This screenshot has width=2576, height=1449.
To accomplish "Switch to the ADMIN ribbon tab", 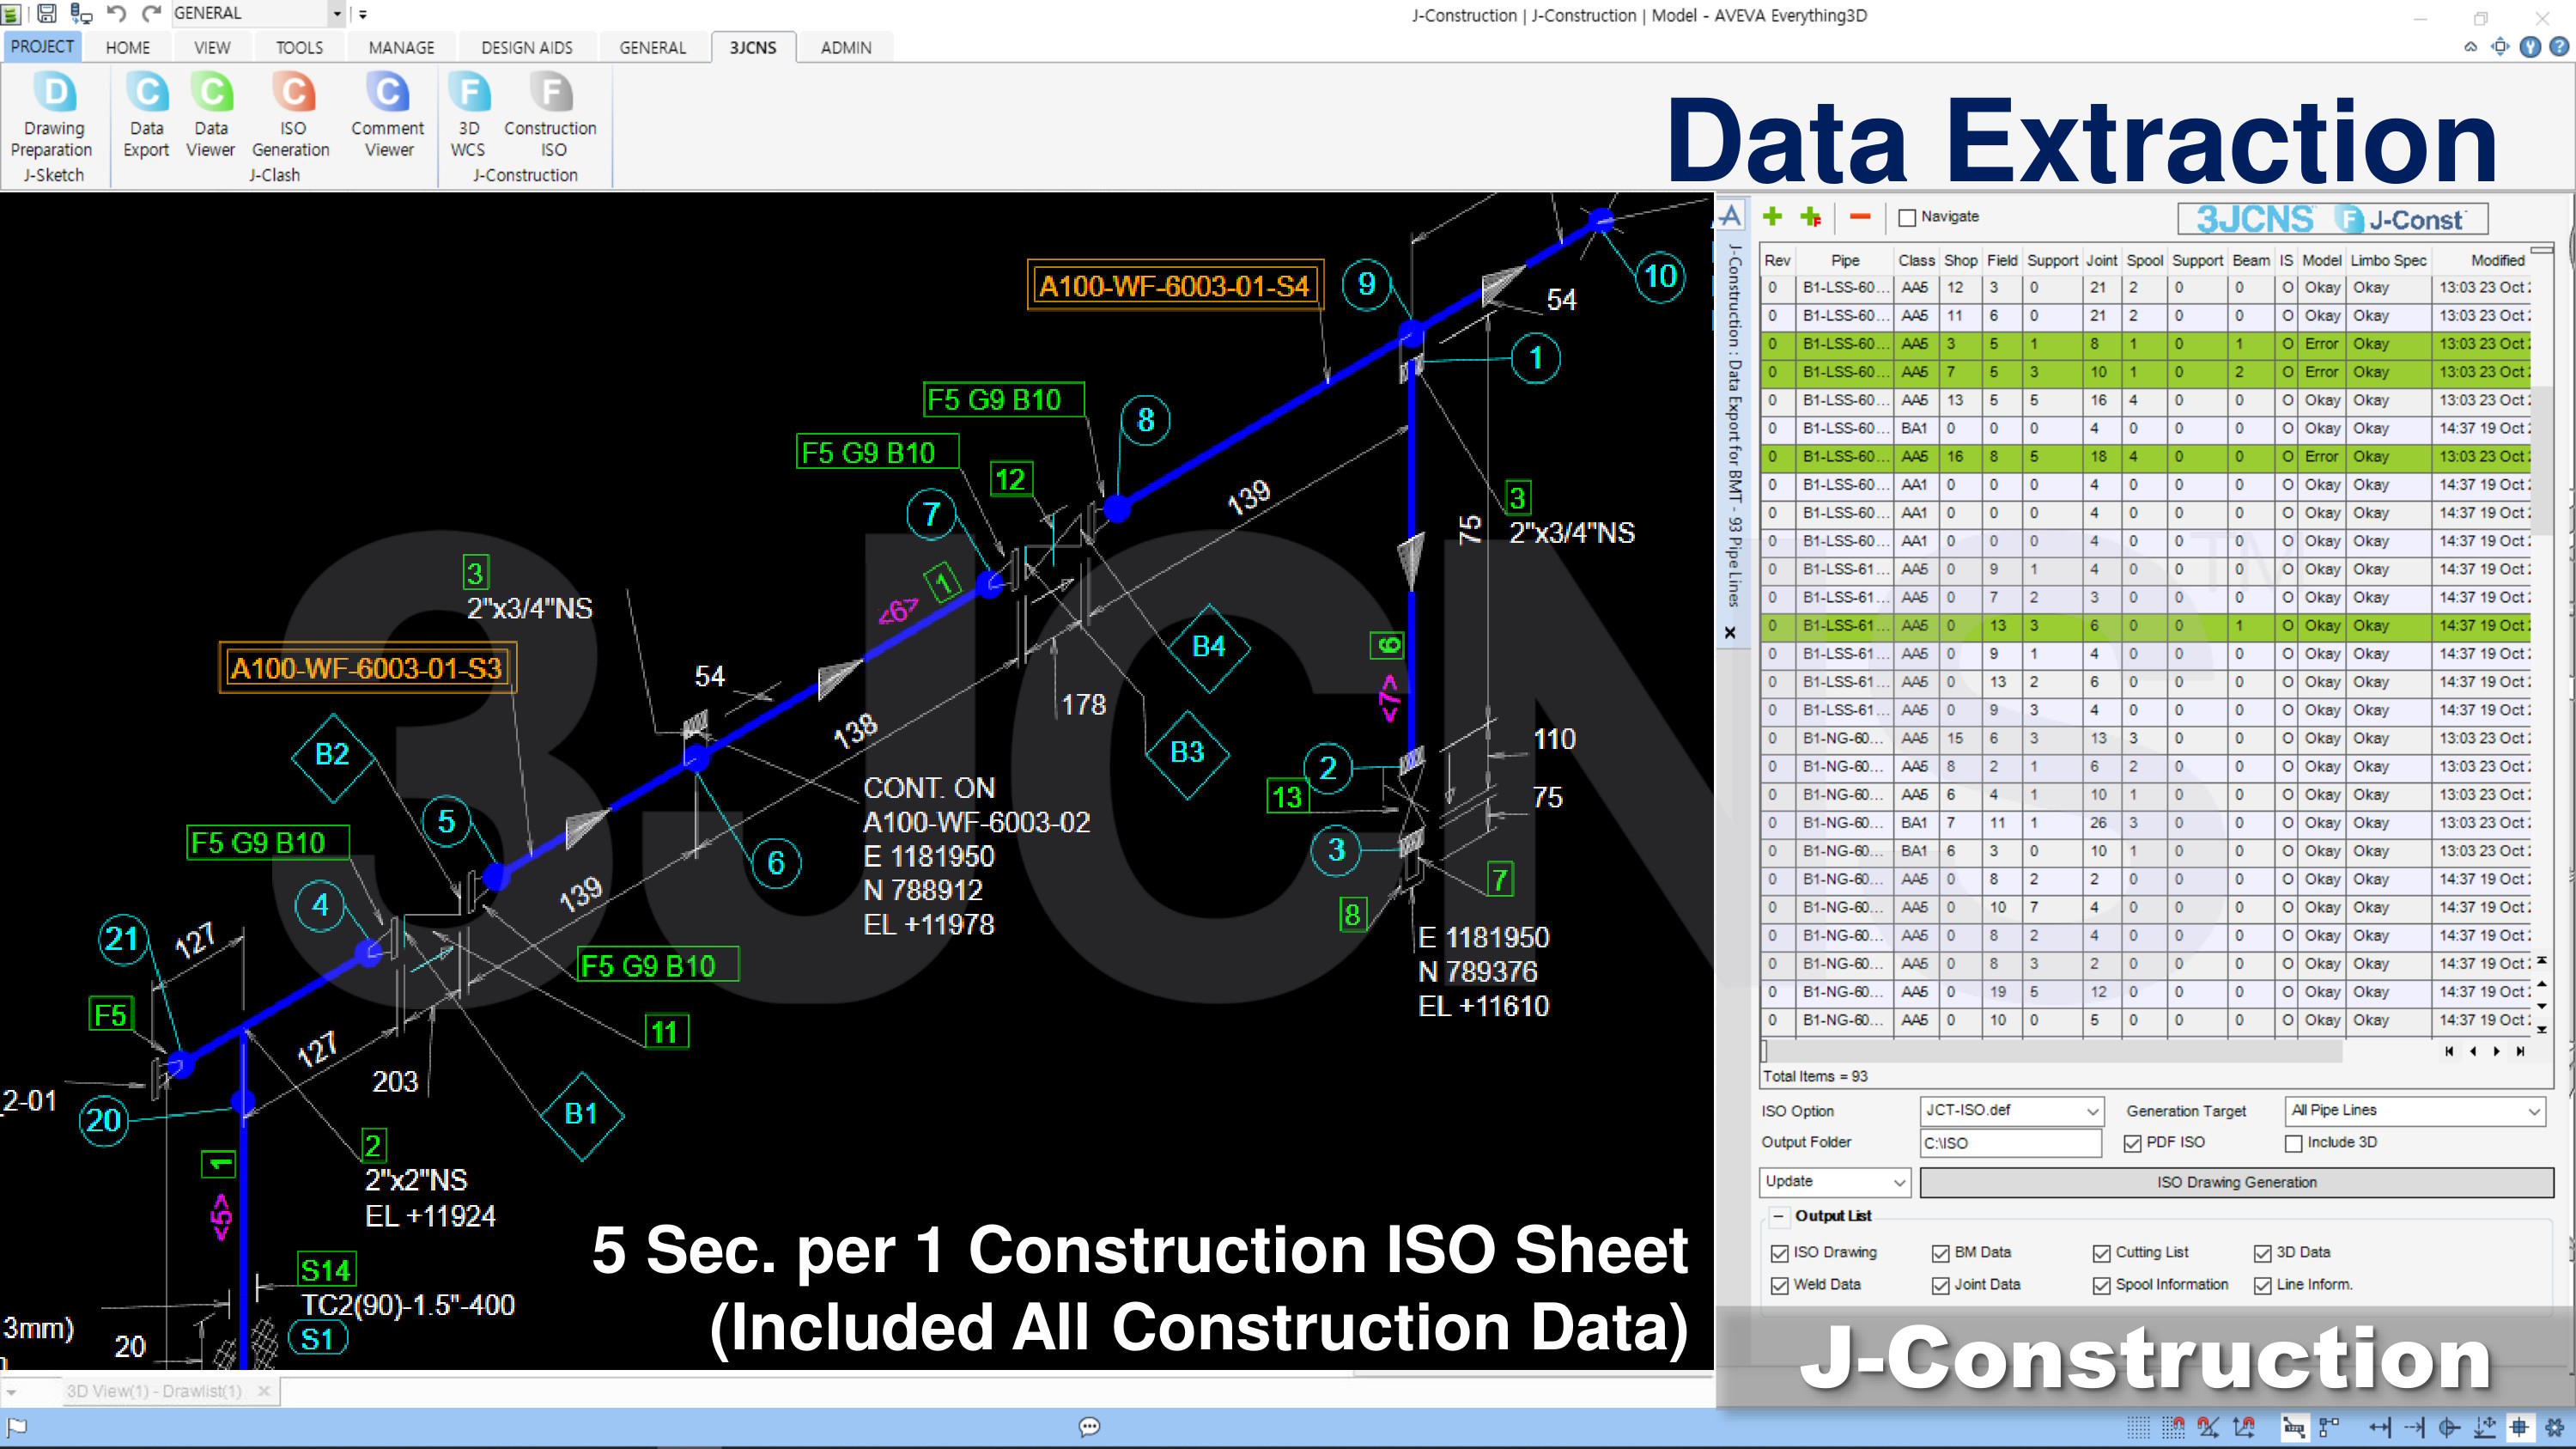I will coord(846,47).
